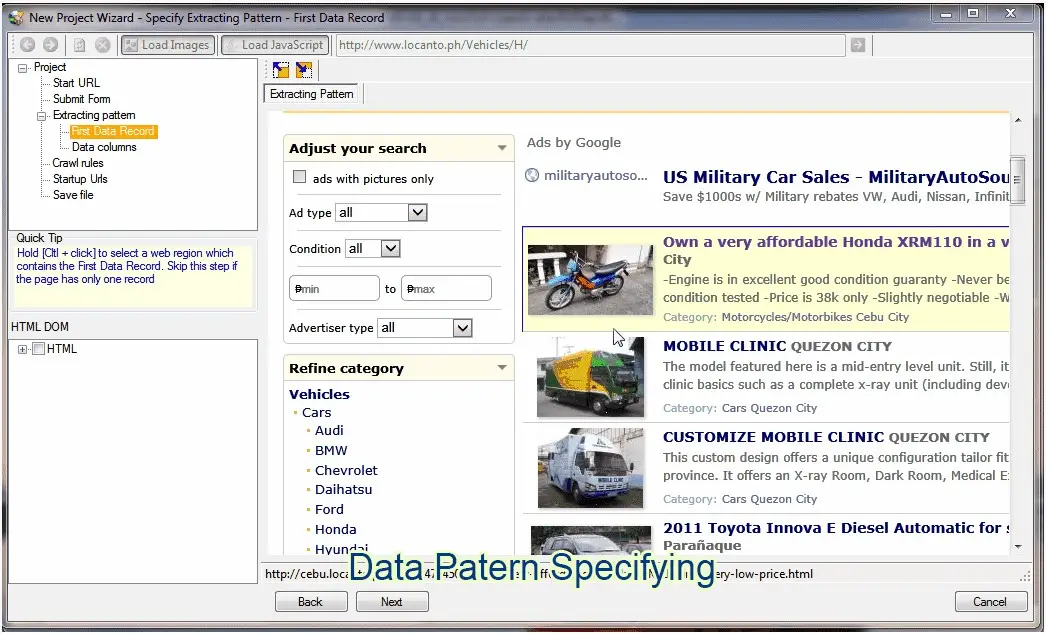This screenshot has height=634, width=1046.
Task: Click the 2011 Toyota Innova listing title
Action: 835,528
